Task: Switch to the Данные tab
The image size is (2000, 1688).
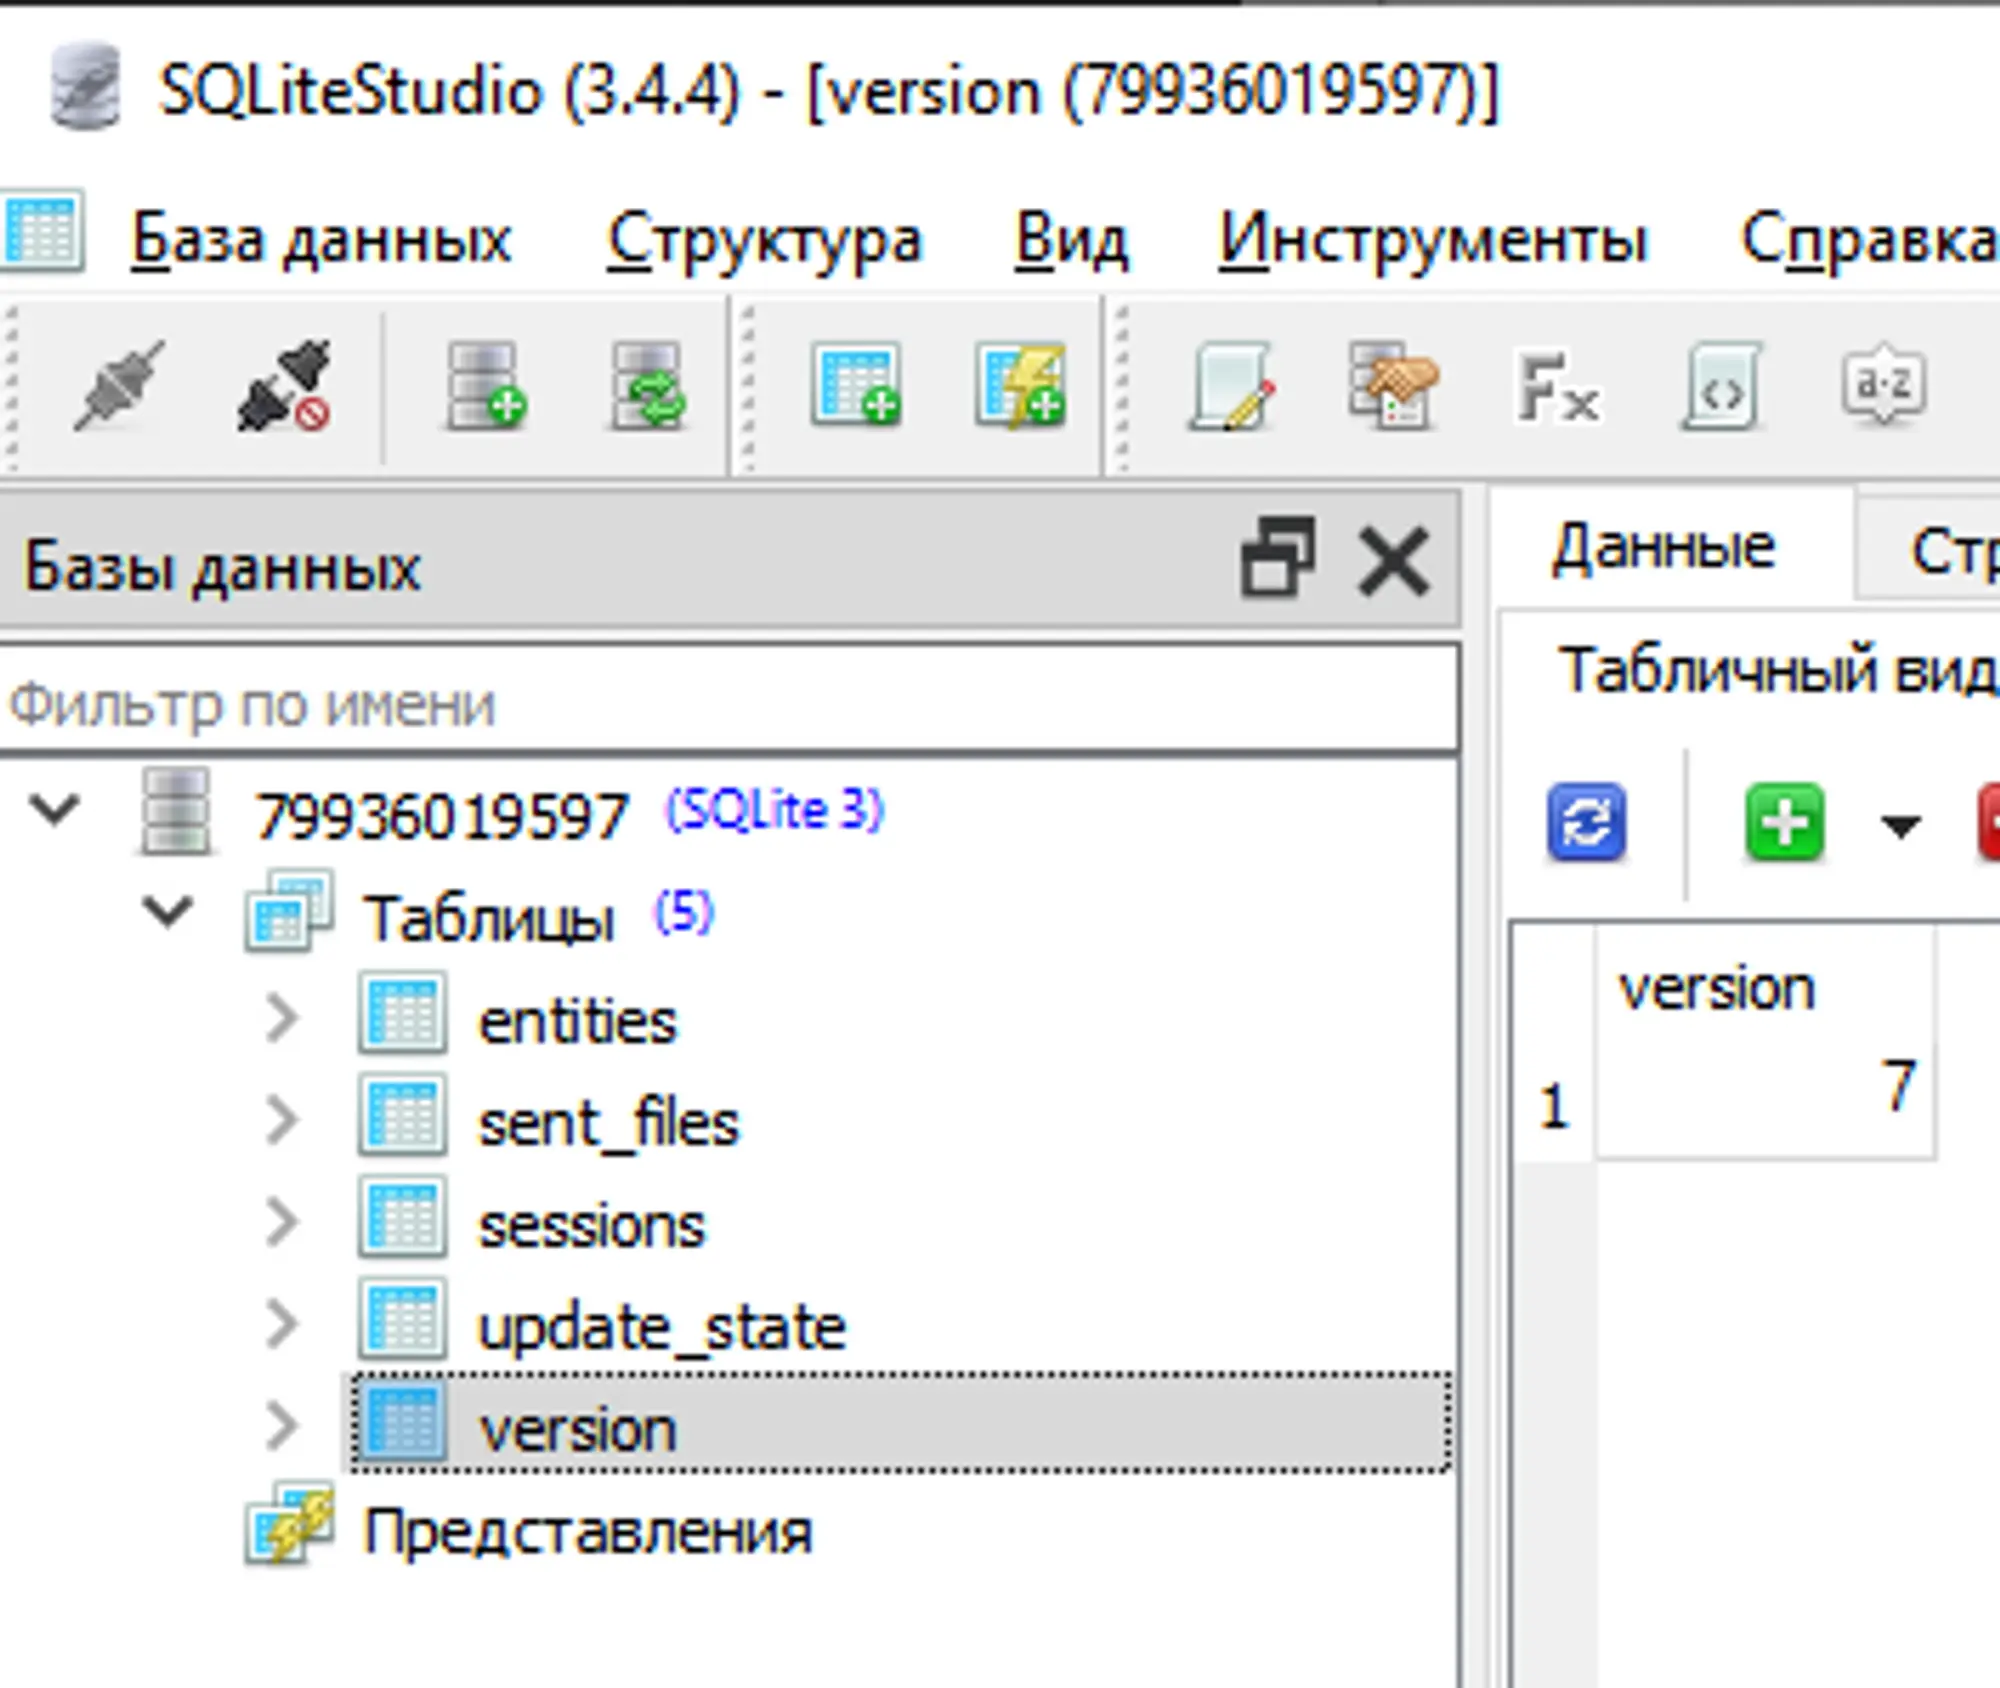Action: pyautogui.click(x=1664, y=548)
